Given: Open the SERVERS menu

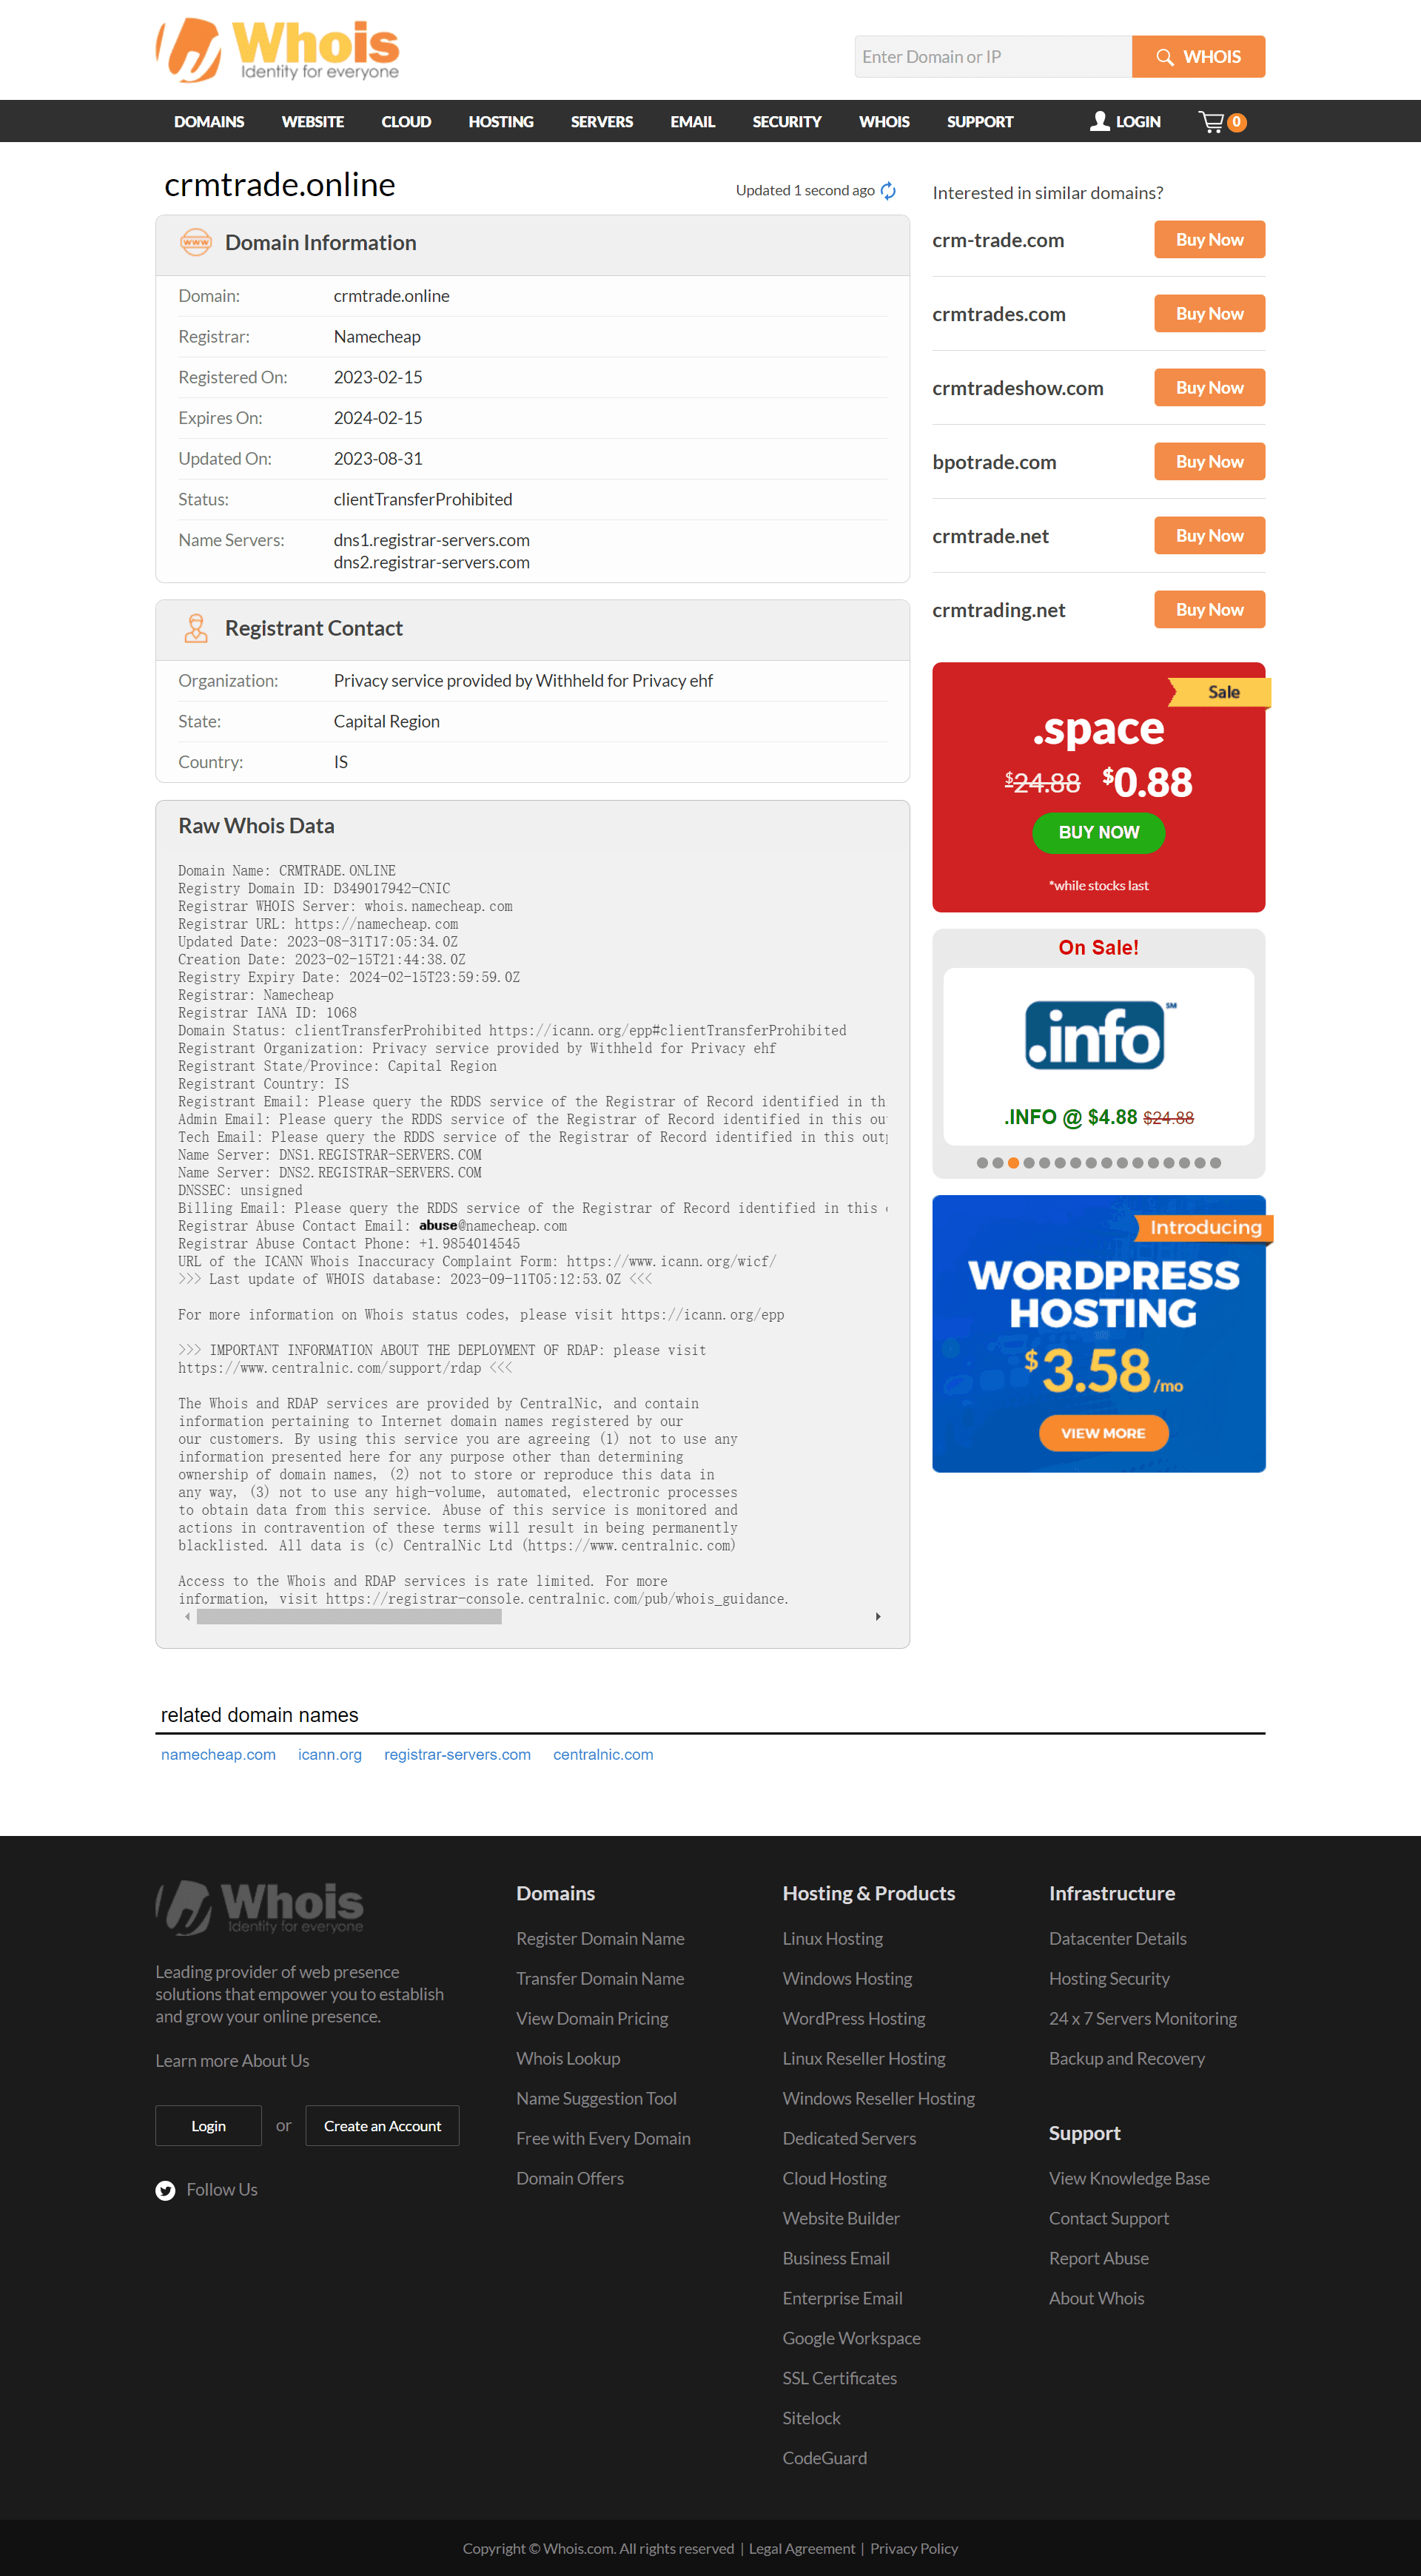Looking at the screenshot, I should (x=602, y=122).
